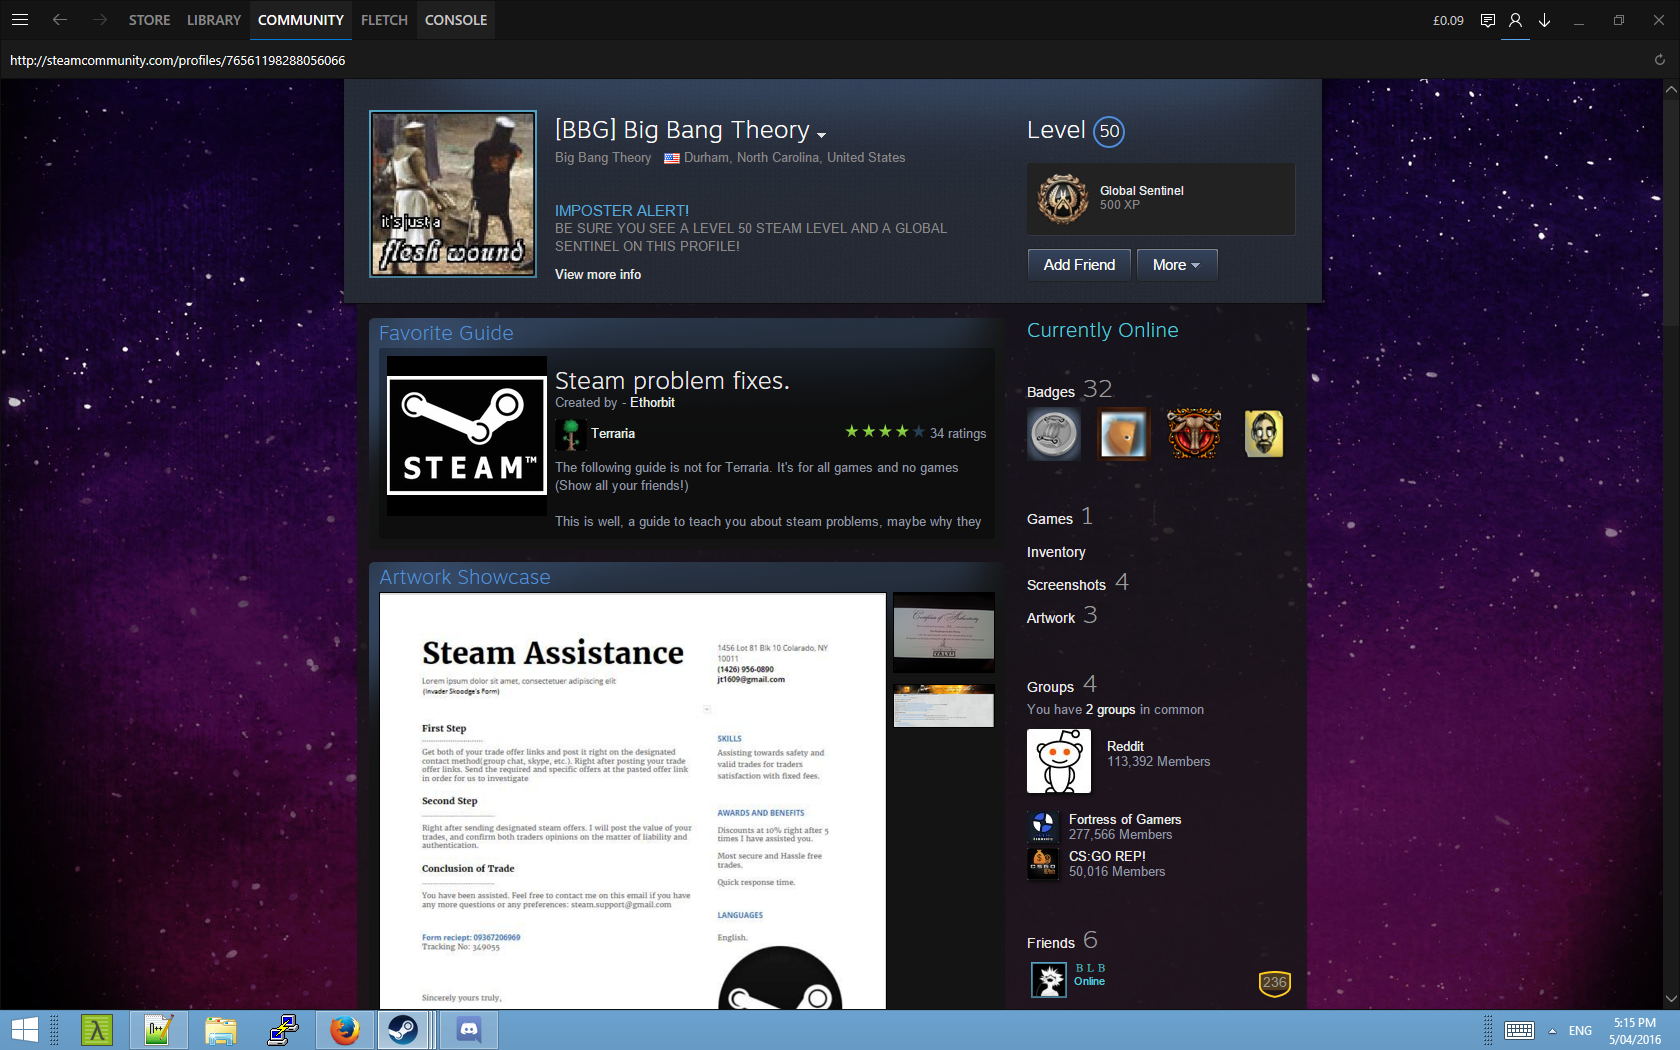Click the Add Friend button
Image resolution: width=1680 pixels, height=1050 pixels.
1079,265
